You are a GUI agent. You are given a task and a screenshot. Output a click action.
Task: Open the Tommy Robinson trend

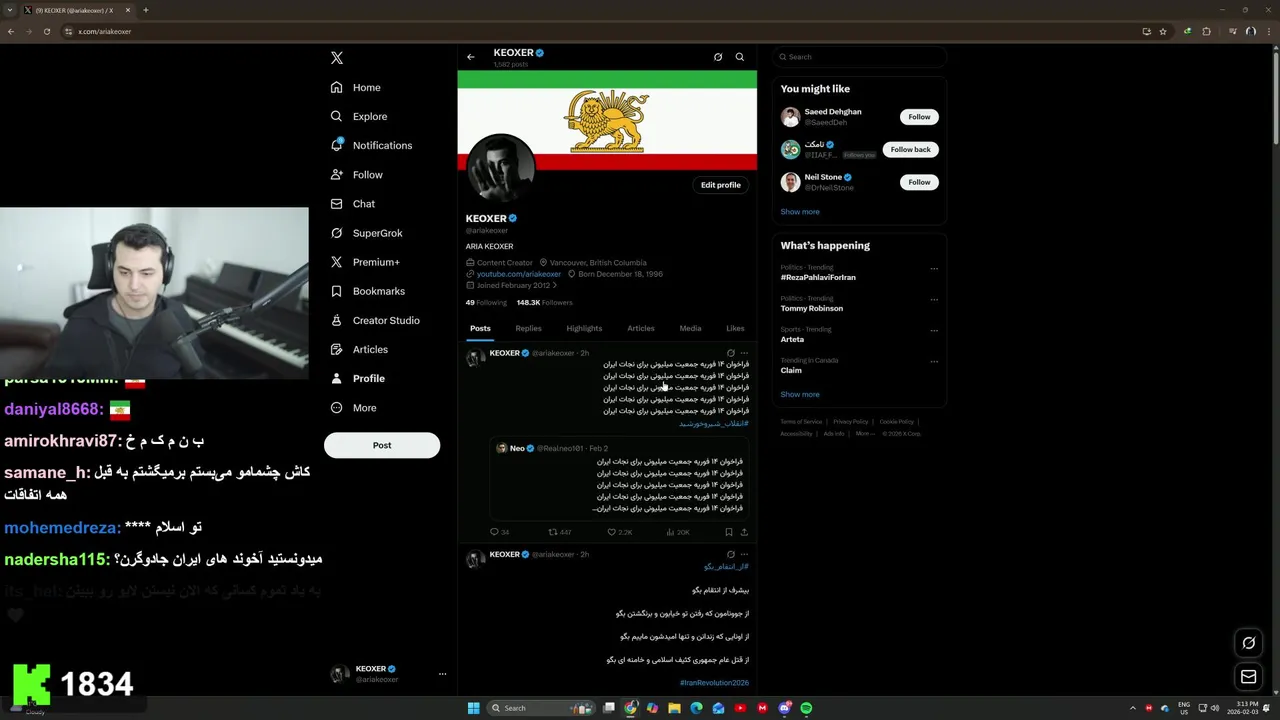point(812,308)
